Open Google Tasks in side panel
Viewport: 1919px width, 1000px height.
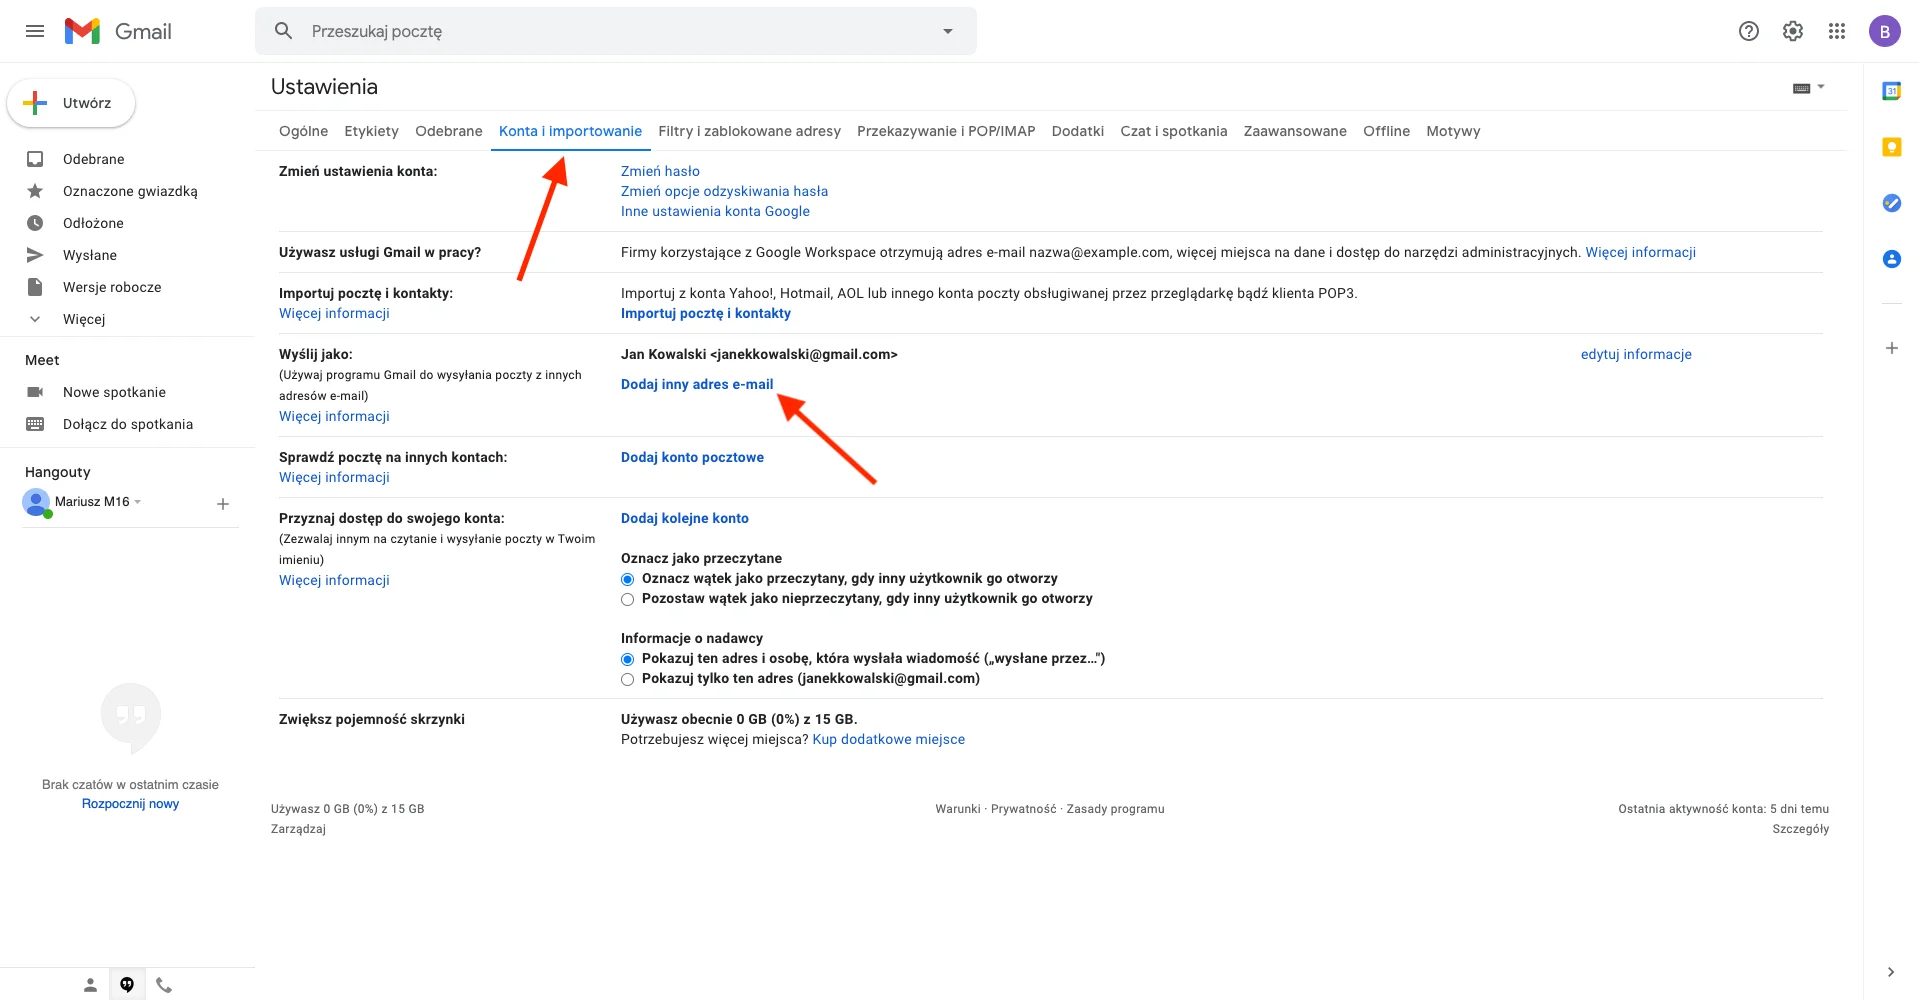pos(1891,203)
